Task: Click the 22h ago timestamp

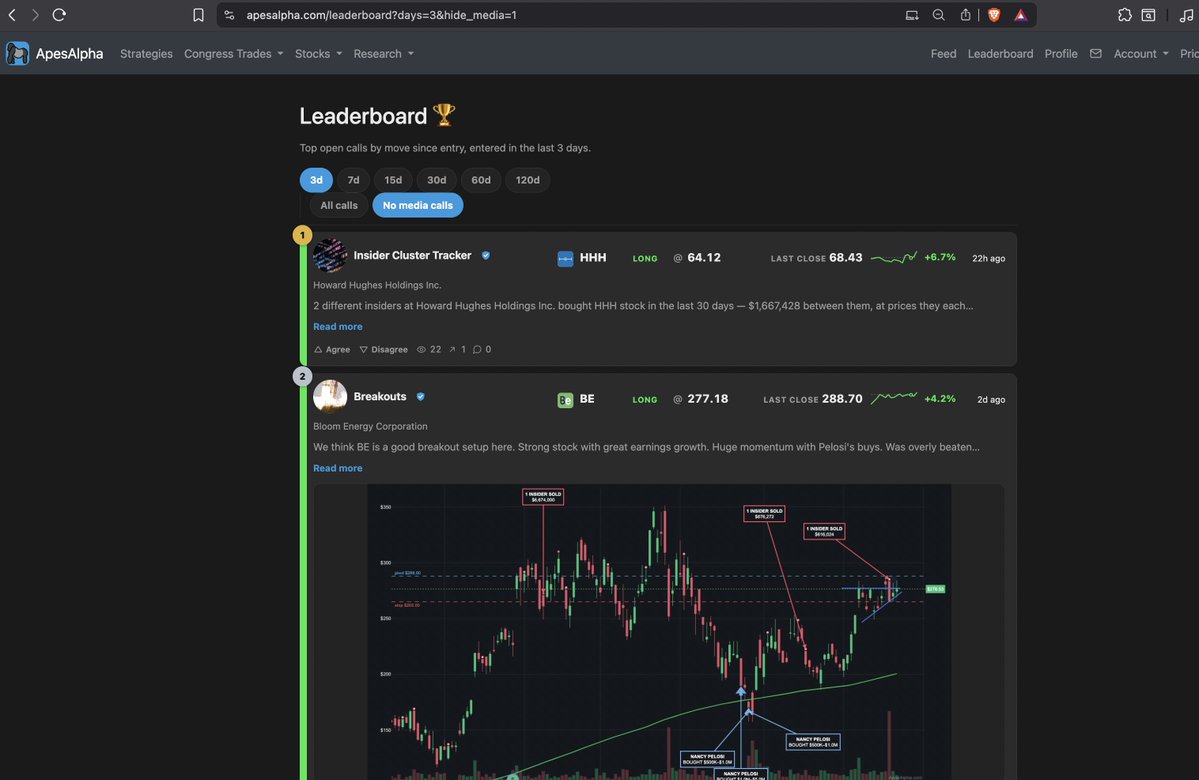Action: click(988, 258)
